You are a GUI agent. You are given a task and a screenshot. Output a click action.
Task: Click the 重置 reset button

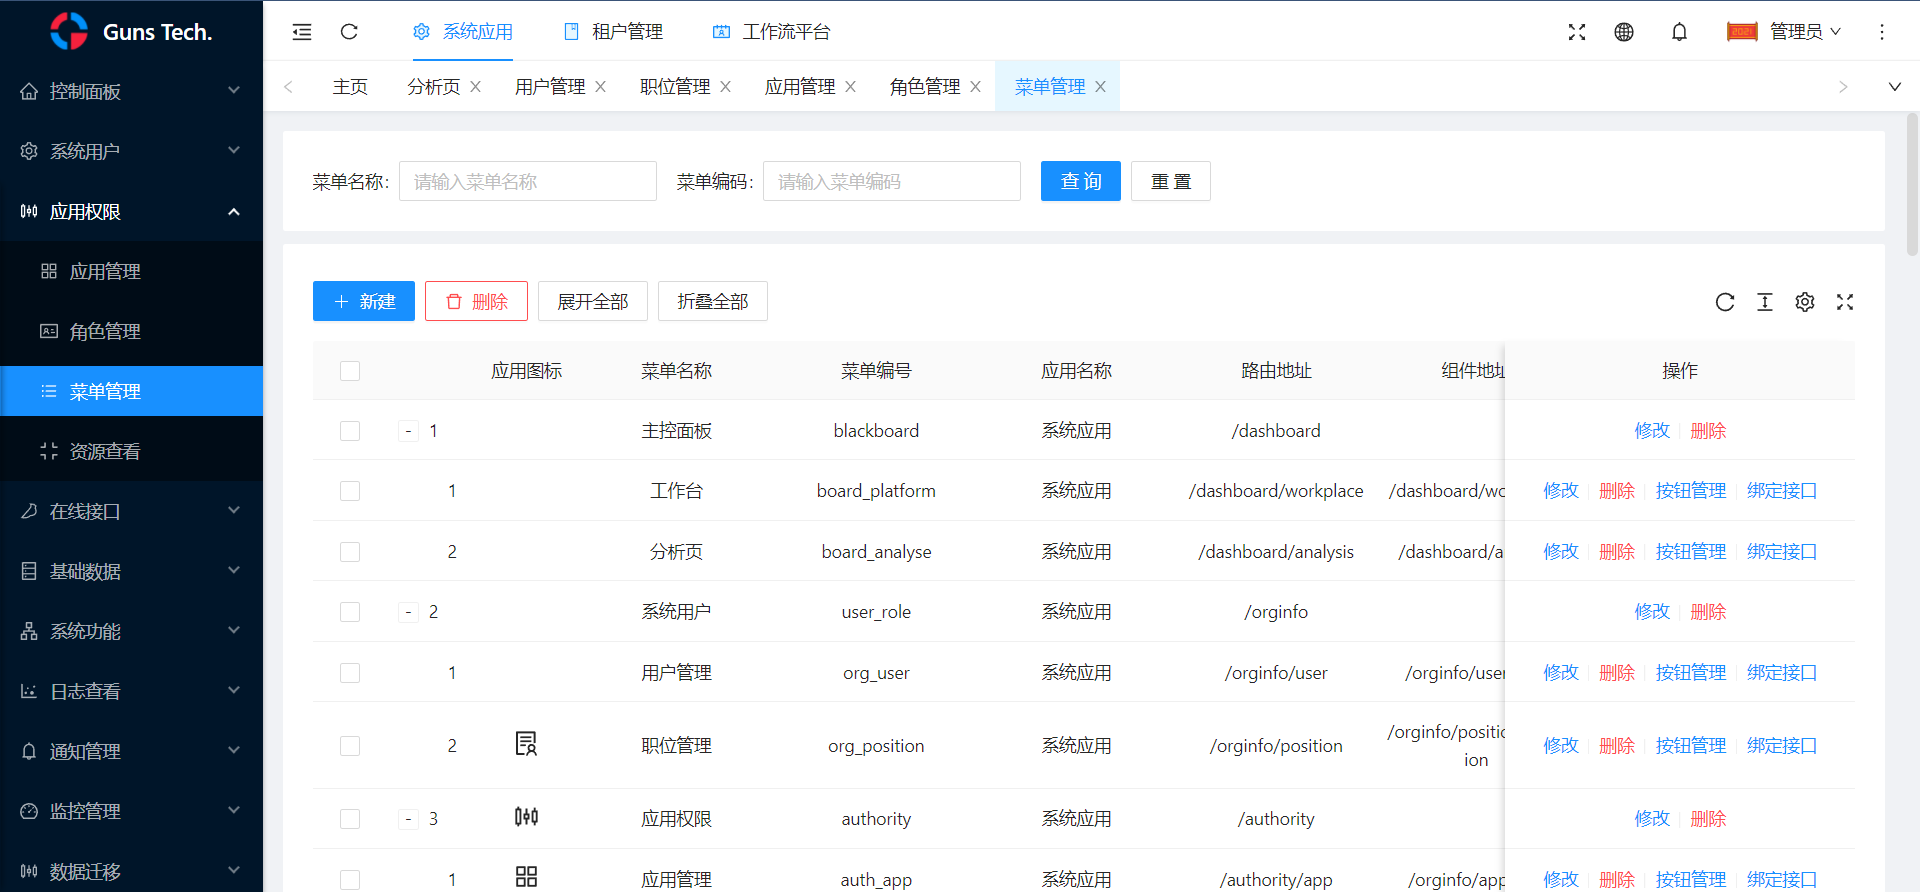tap(1171, 181)
